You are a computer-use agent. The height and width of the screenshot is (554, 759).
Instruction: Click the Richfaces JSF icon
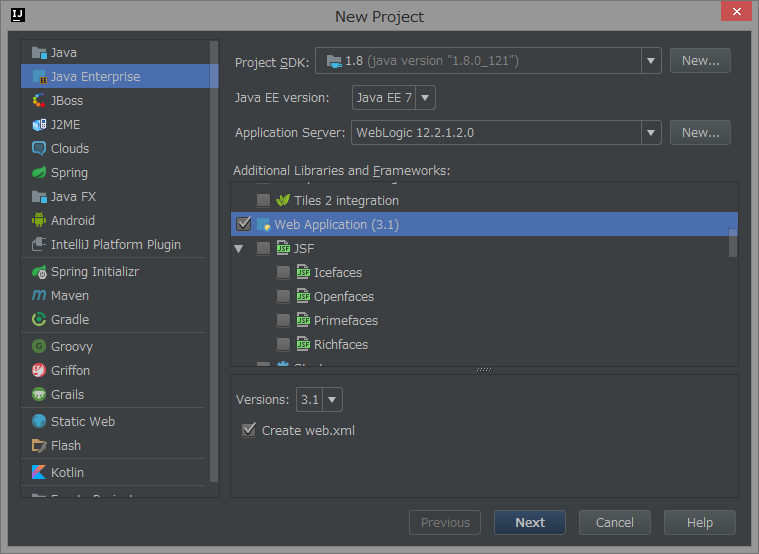[x=303, y=344]
